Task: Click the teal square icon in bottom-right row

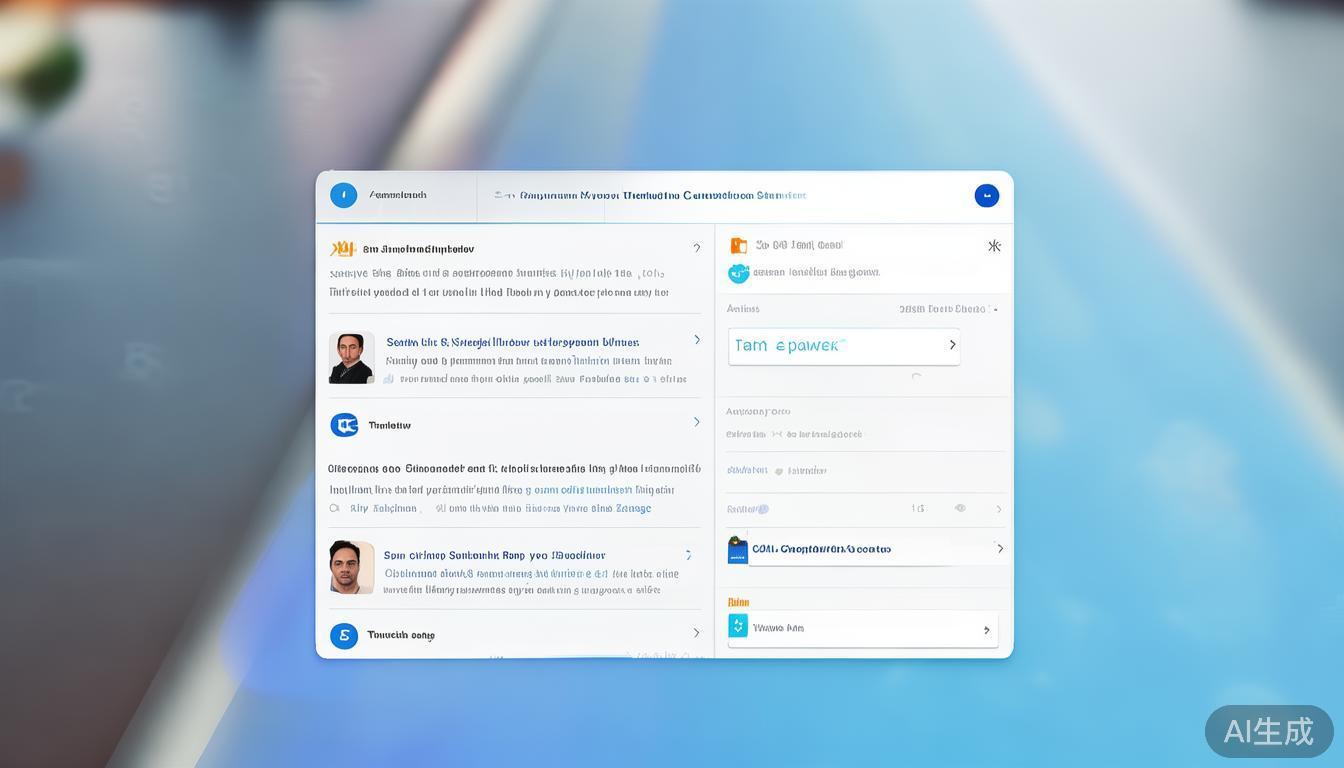Action: [738, 626]
